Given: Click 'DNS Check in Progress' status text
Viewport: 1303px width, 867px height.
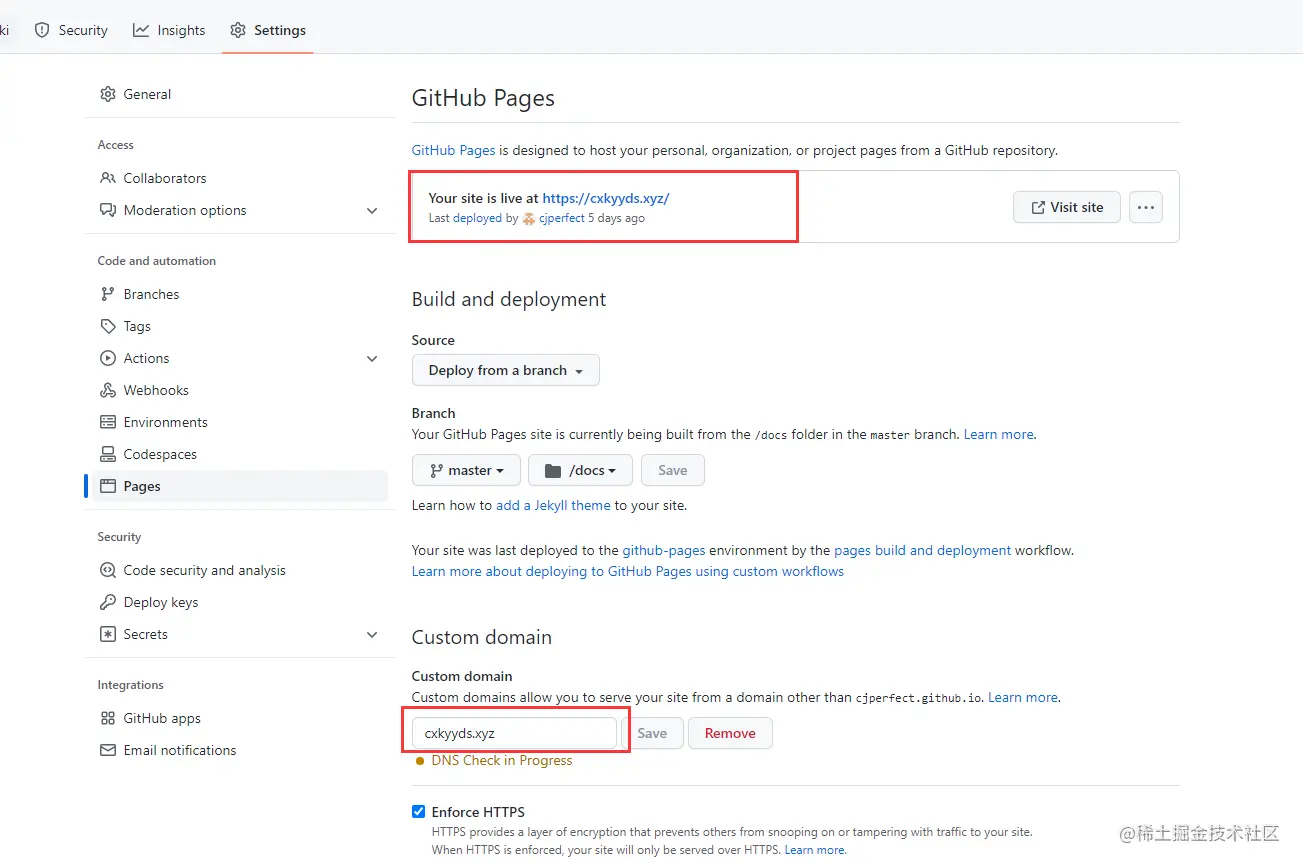Looking at the screenshot, I should (502, 760).
